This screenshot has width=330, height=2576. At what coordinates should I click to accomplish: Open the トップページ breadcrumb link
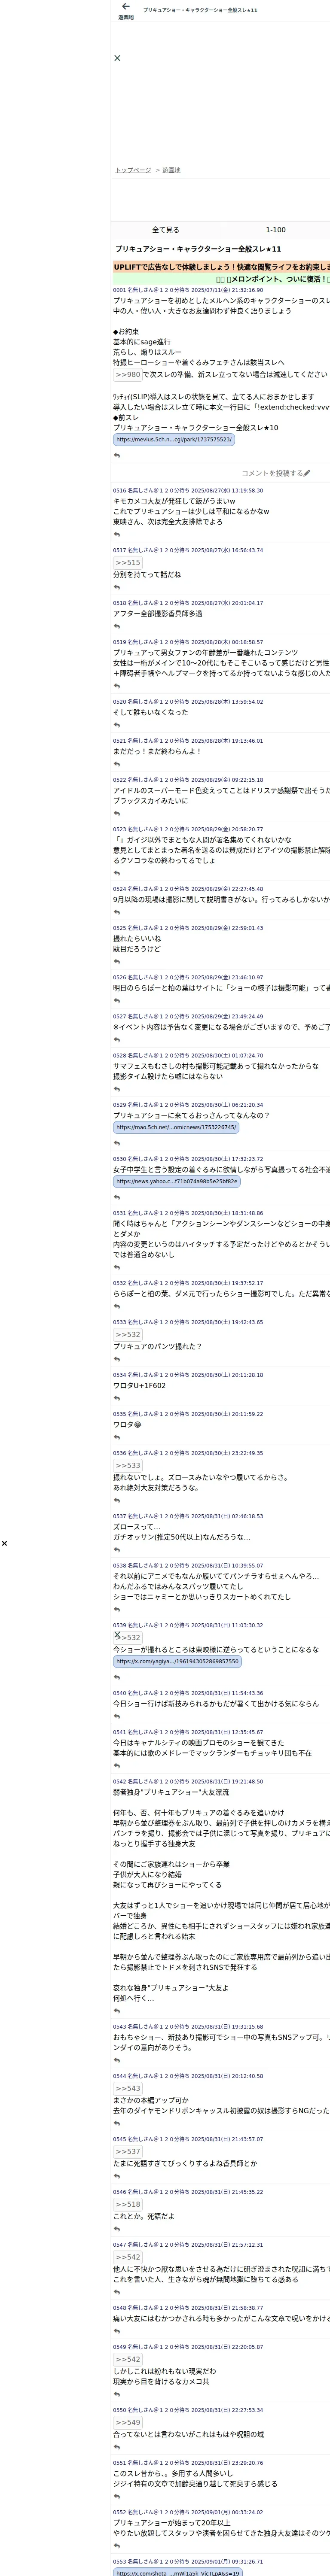[133, 170]
